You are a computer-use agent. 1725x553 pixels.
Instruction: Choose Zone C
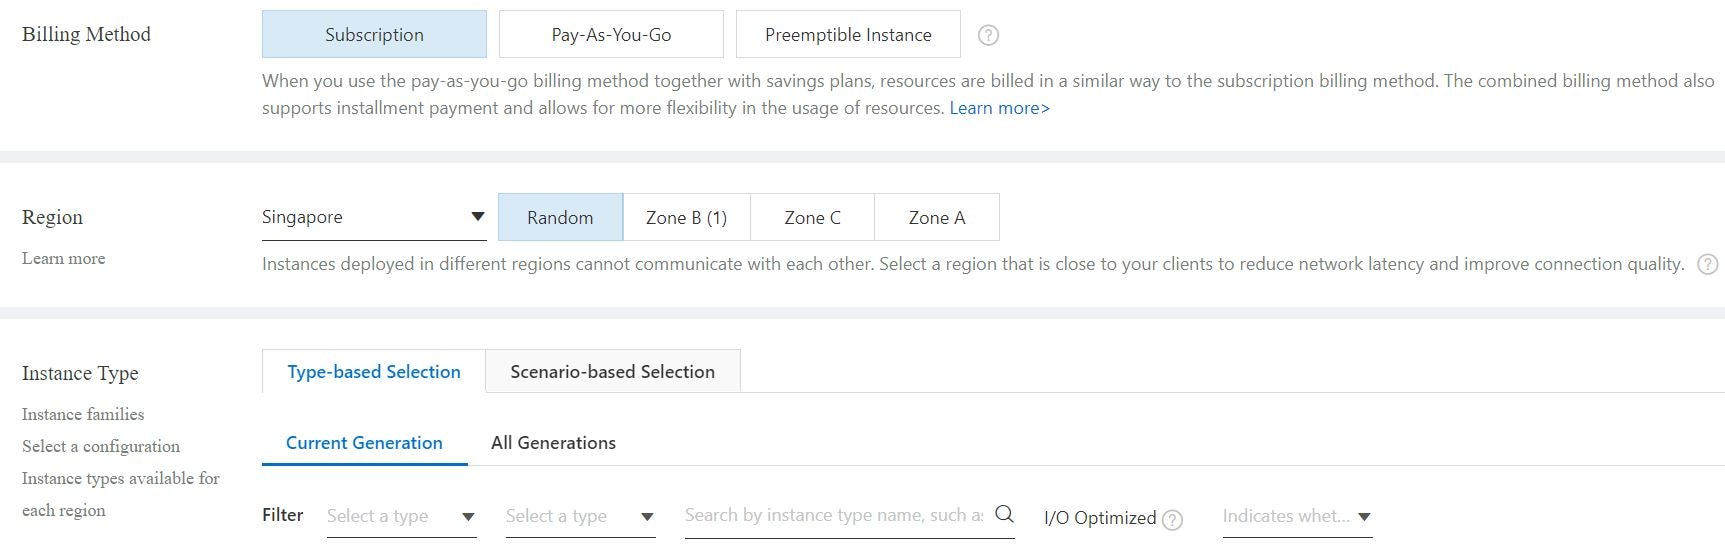pos(812,217)
